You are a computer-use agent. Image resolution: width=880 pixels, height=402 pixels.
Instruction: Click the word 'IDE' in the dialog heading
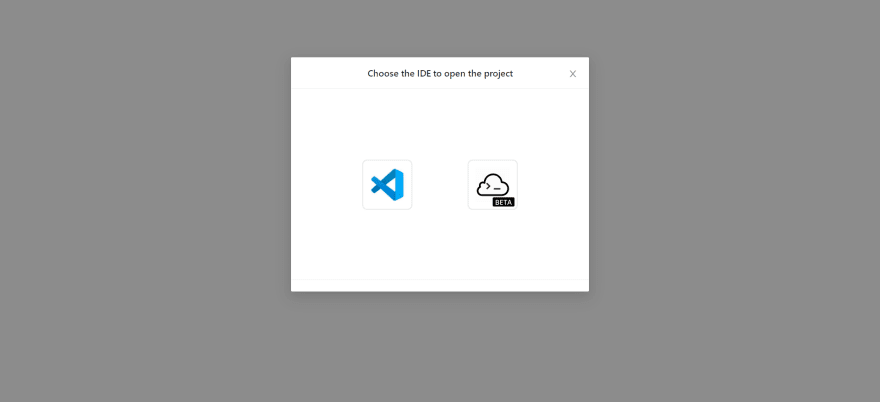424,74
